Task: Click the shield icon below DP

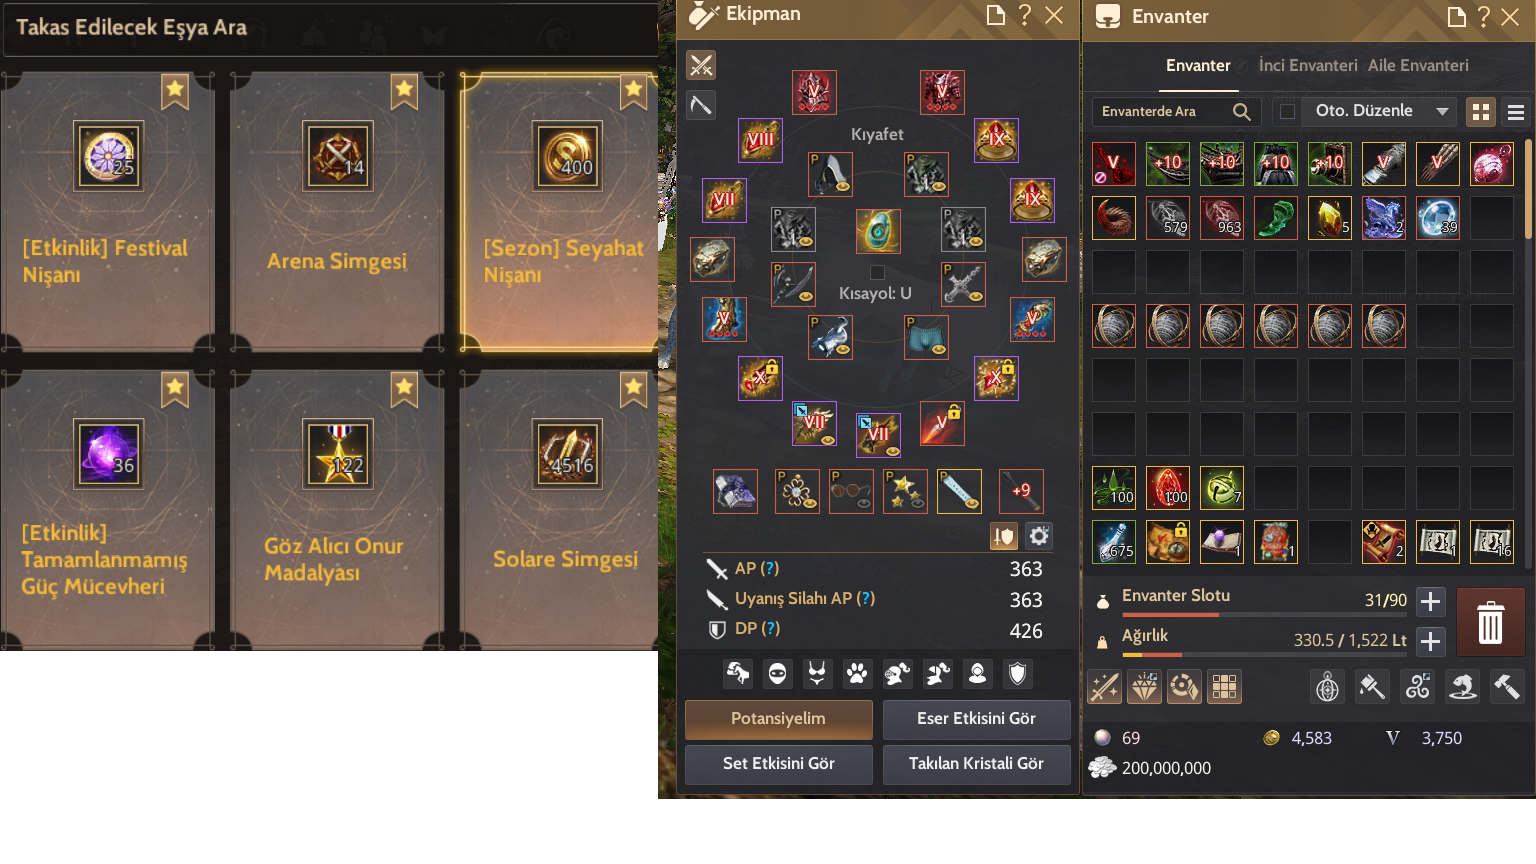Action: [1018, 674]
